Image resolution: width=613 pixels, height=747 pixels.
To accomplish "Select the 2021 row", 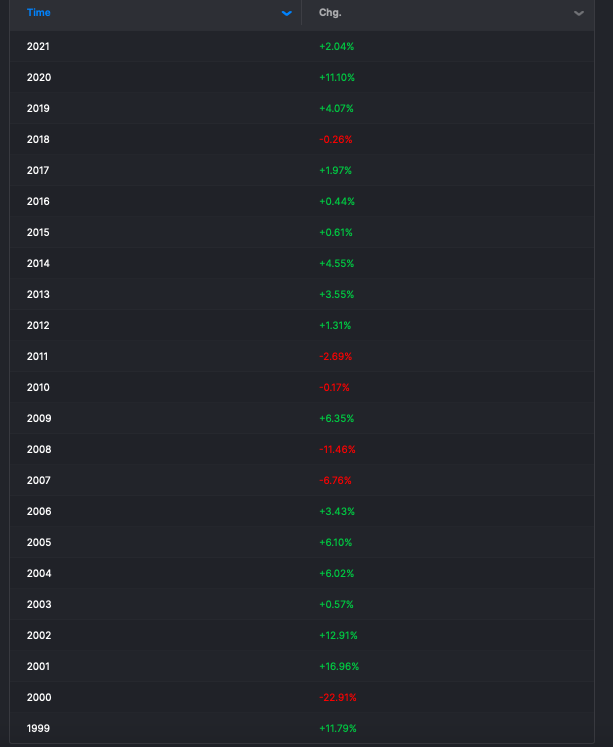I will pyautogui.click(x=302, y=47).
